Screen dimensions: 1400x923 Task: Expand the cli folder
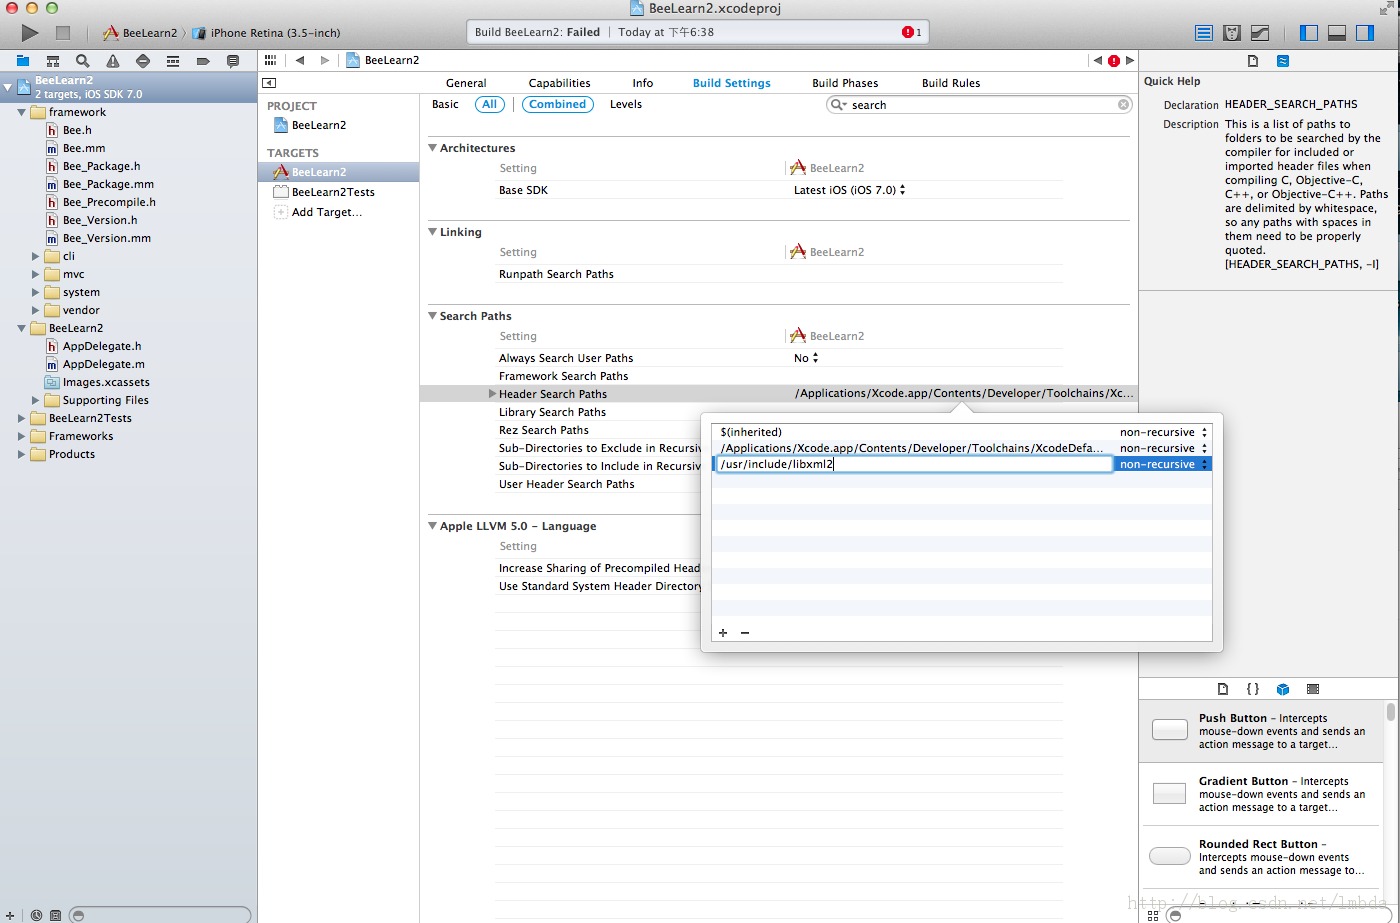(x=36, y=256)
